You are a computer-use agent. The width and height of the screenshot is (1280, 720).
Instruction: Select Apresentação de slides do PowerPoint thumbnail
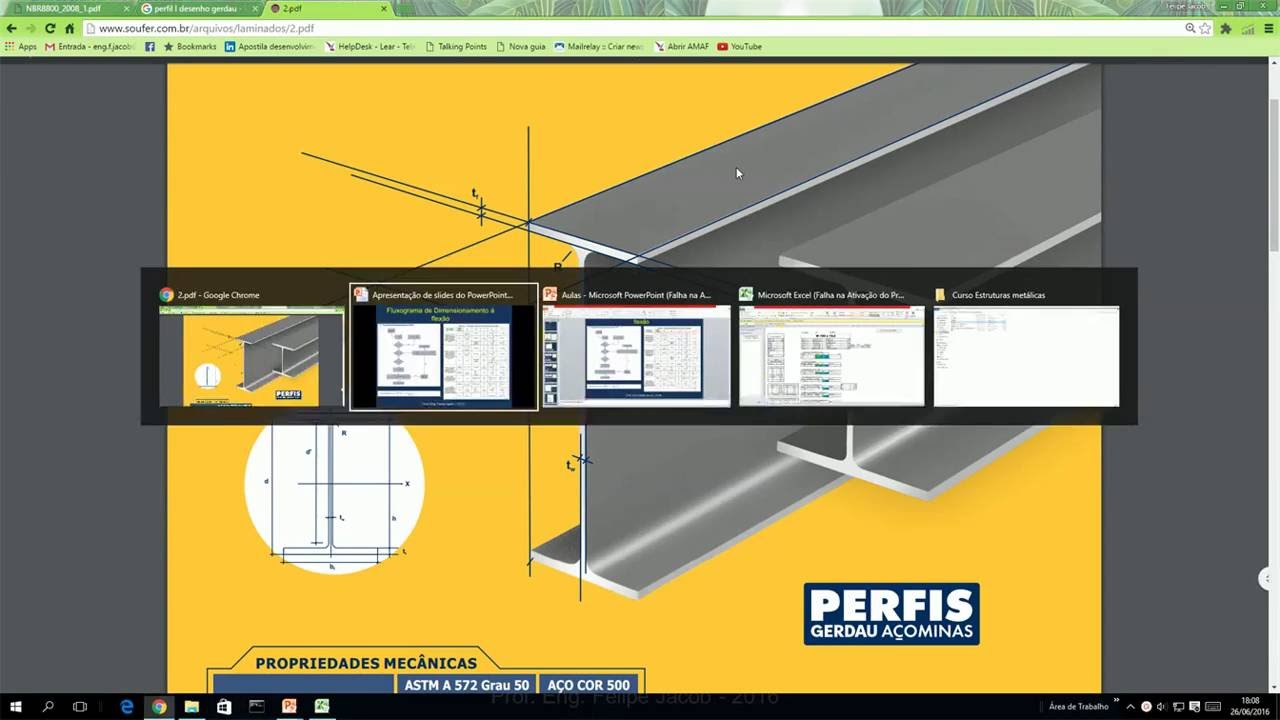pos(444,347)
